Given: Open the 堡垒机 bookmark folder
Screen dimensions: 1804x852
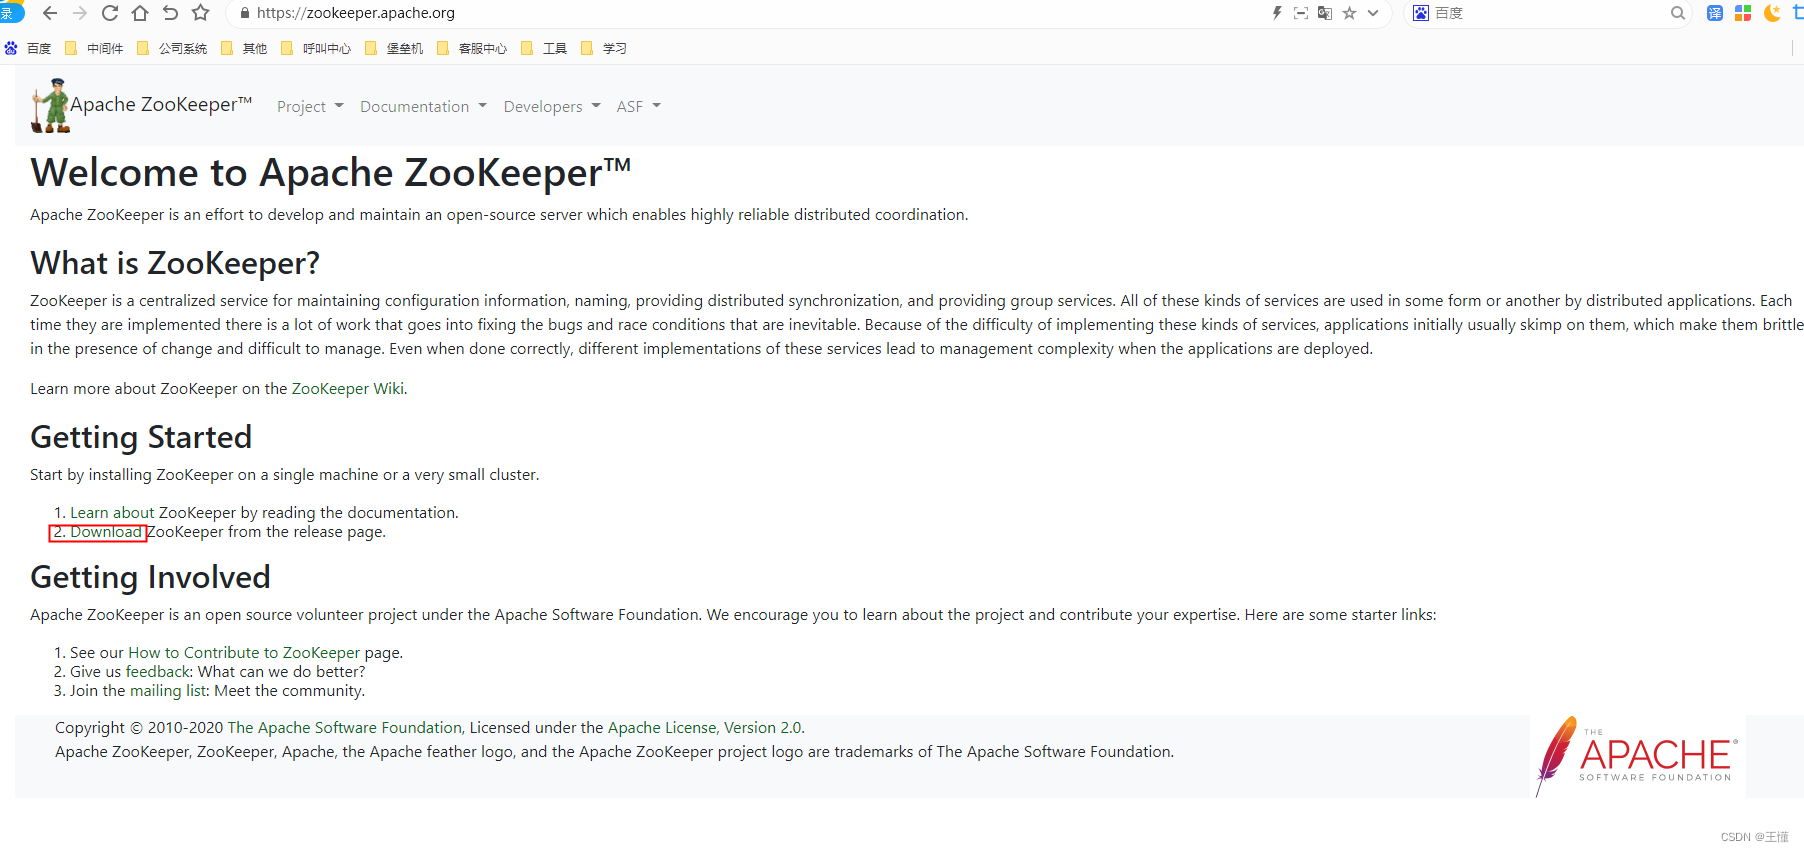Looking at the screenshot, I should click(394, 48).
